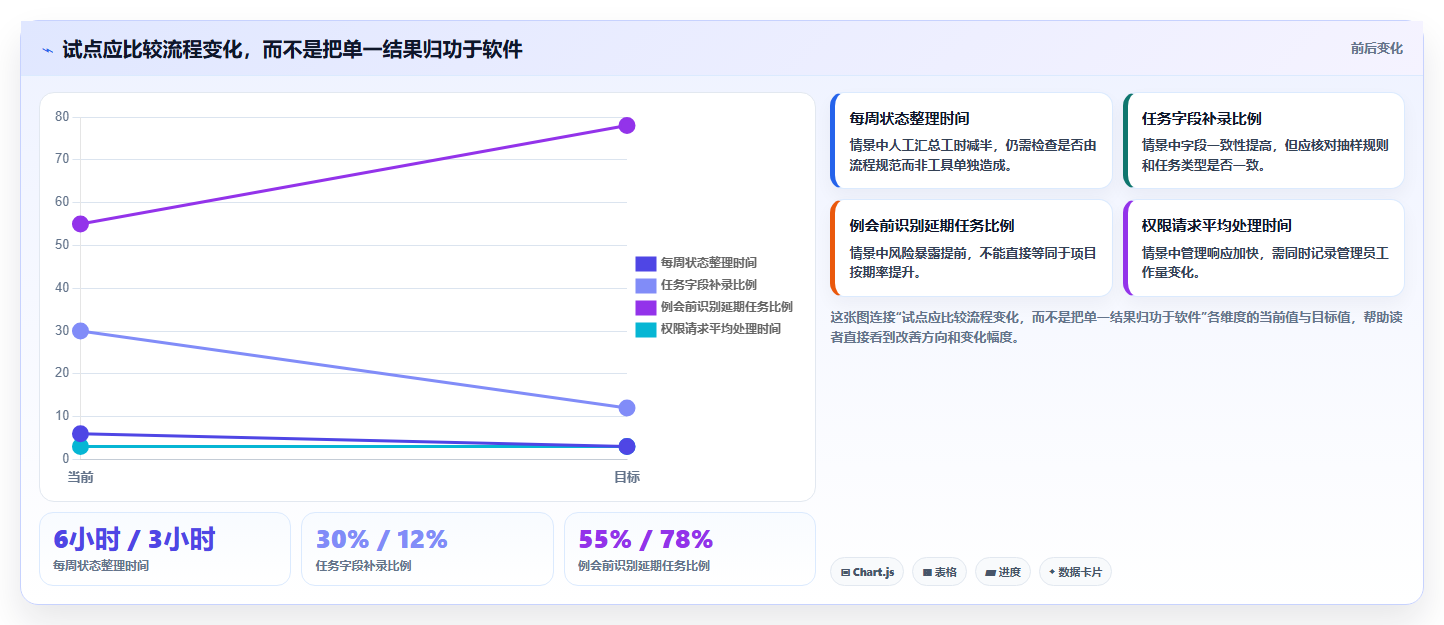Viewport: 1444px width, 625px height.
Task: Click the indigo data point at 目标 (3)
Action: 627,446
